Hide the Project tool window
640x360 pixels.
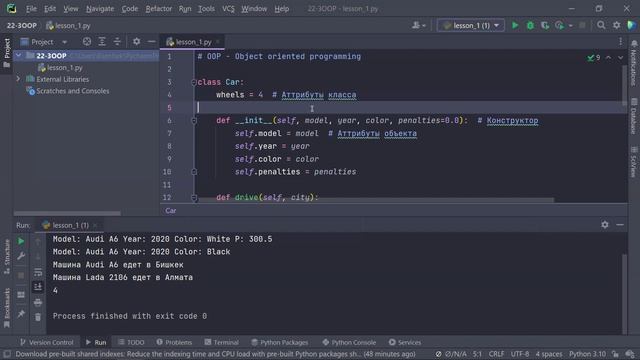pyautogui.click(x=151, y=42)
